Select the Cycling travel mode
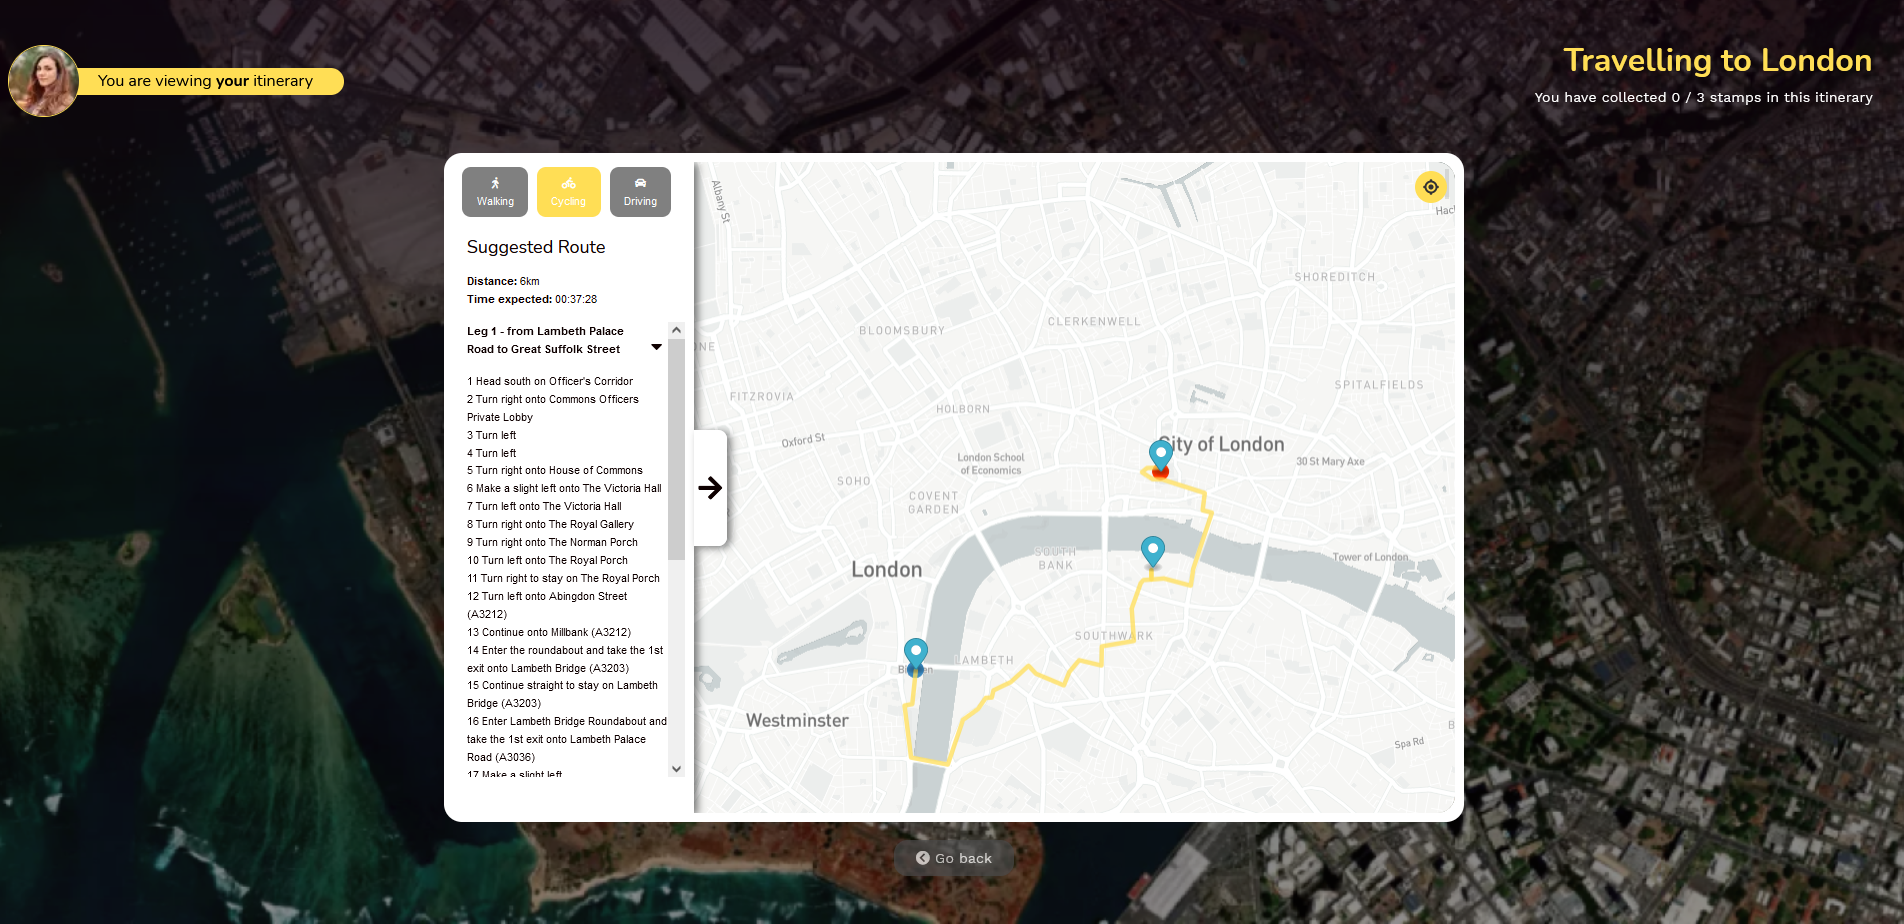The image size is (1904, 924). coord(568,192)
